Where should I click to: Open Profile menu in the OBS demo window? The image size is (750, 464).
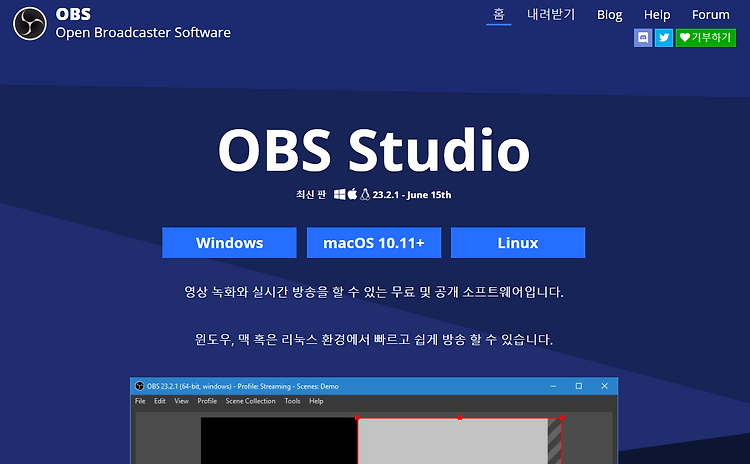(x=207, y=401)
